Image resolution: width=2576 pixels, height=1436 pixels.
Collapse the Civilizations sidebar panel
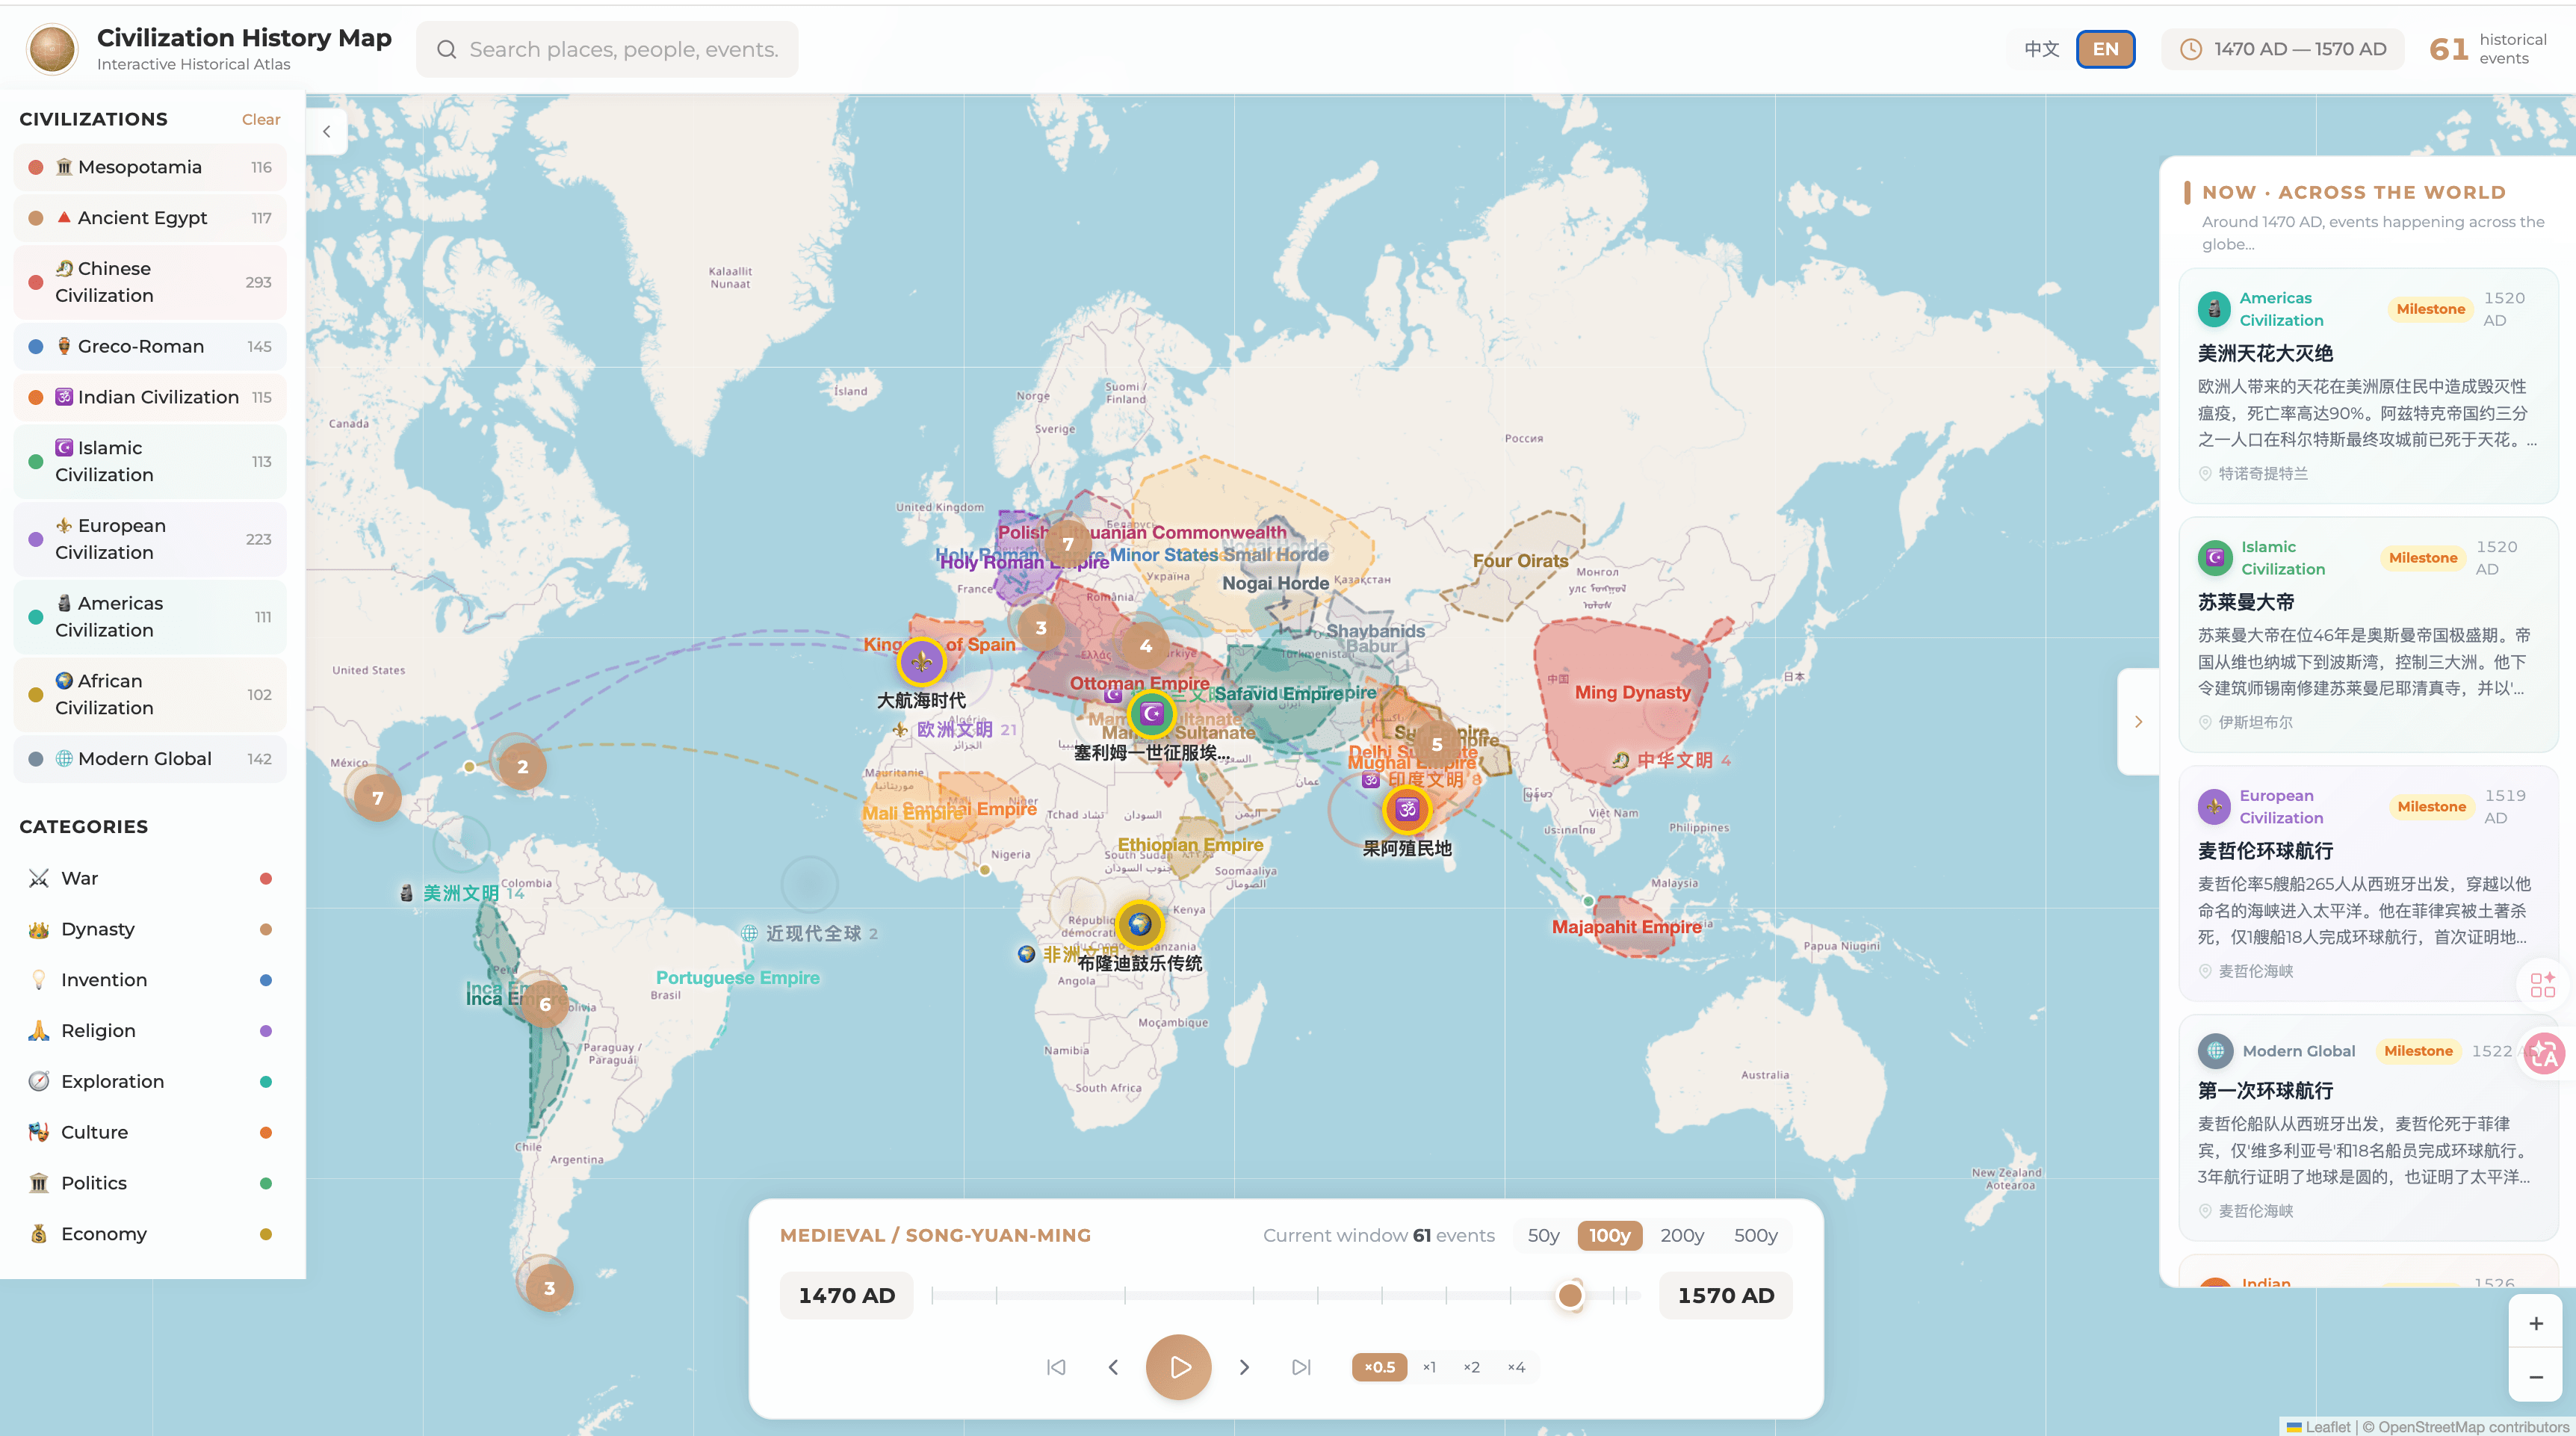[x=326, y=131]
